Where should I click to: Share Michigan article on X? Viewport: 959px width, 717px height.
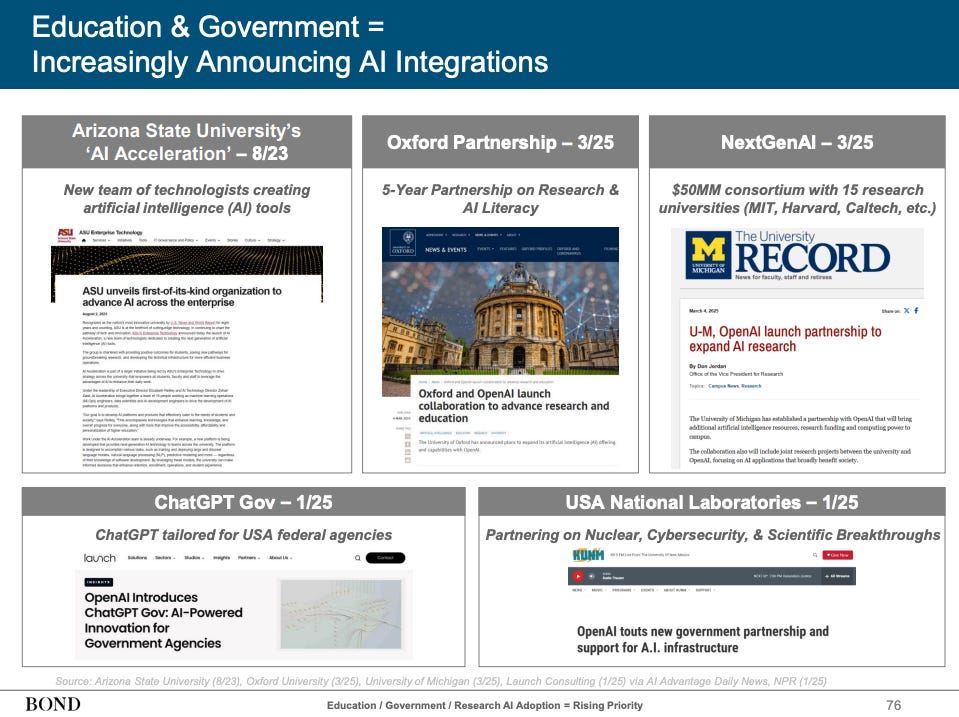tap(906, 311)
